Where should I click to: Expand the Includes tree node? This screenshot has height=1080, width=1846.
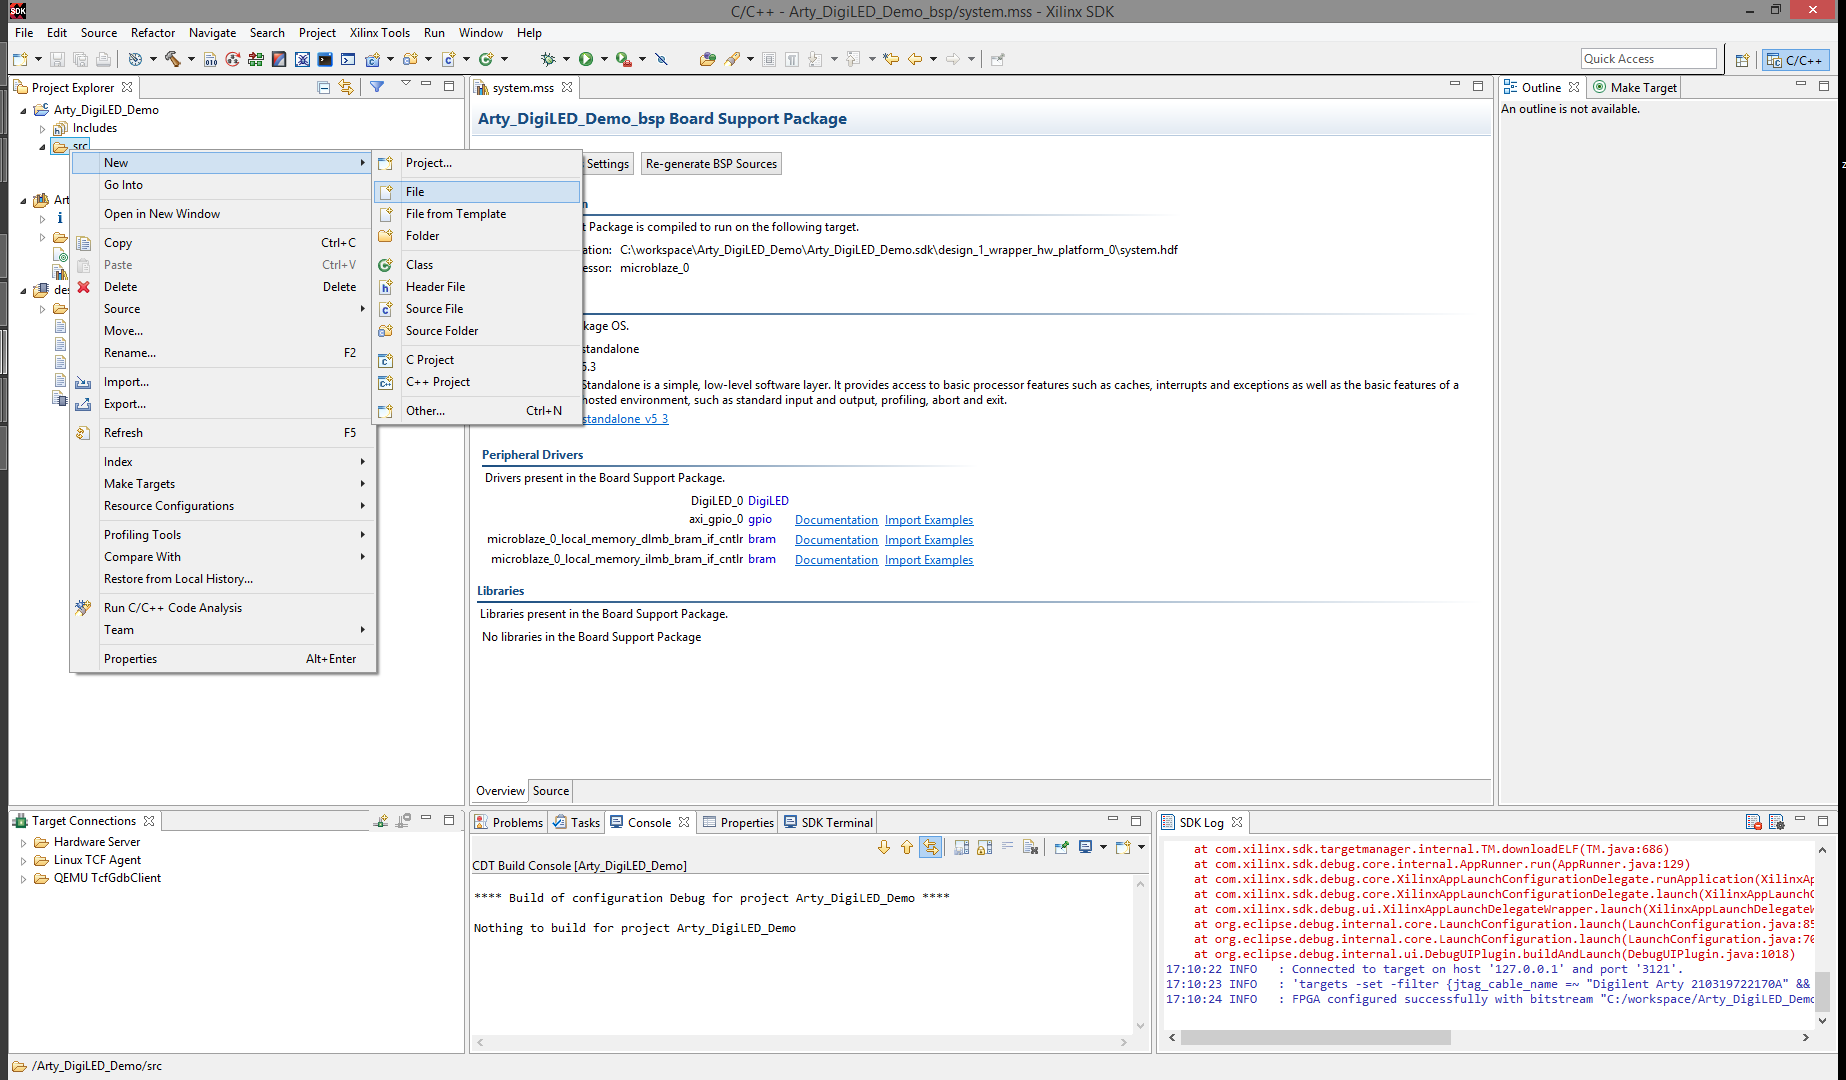tap(42, 128)
